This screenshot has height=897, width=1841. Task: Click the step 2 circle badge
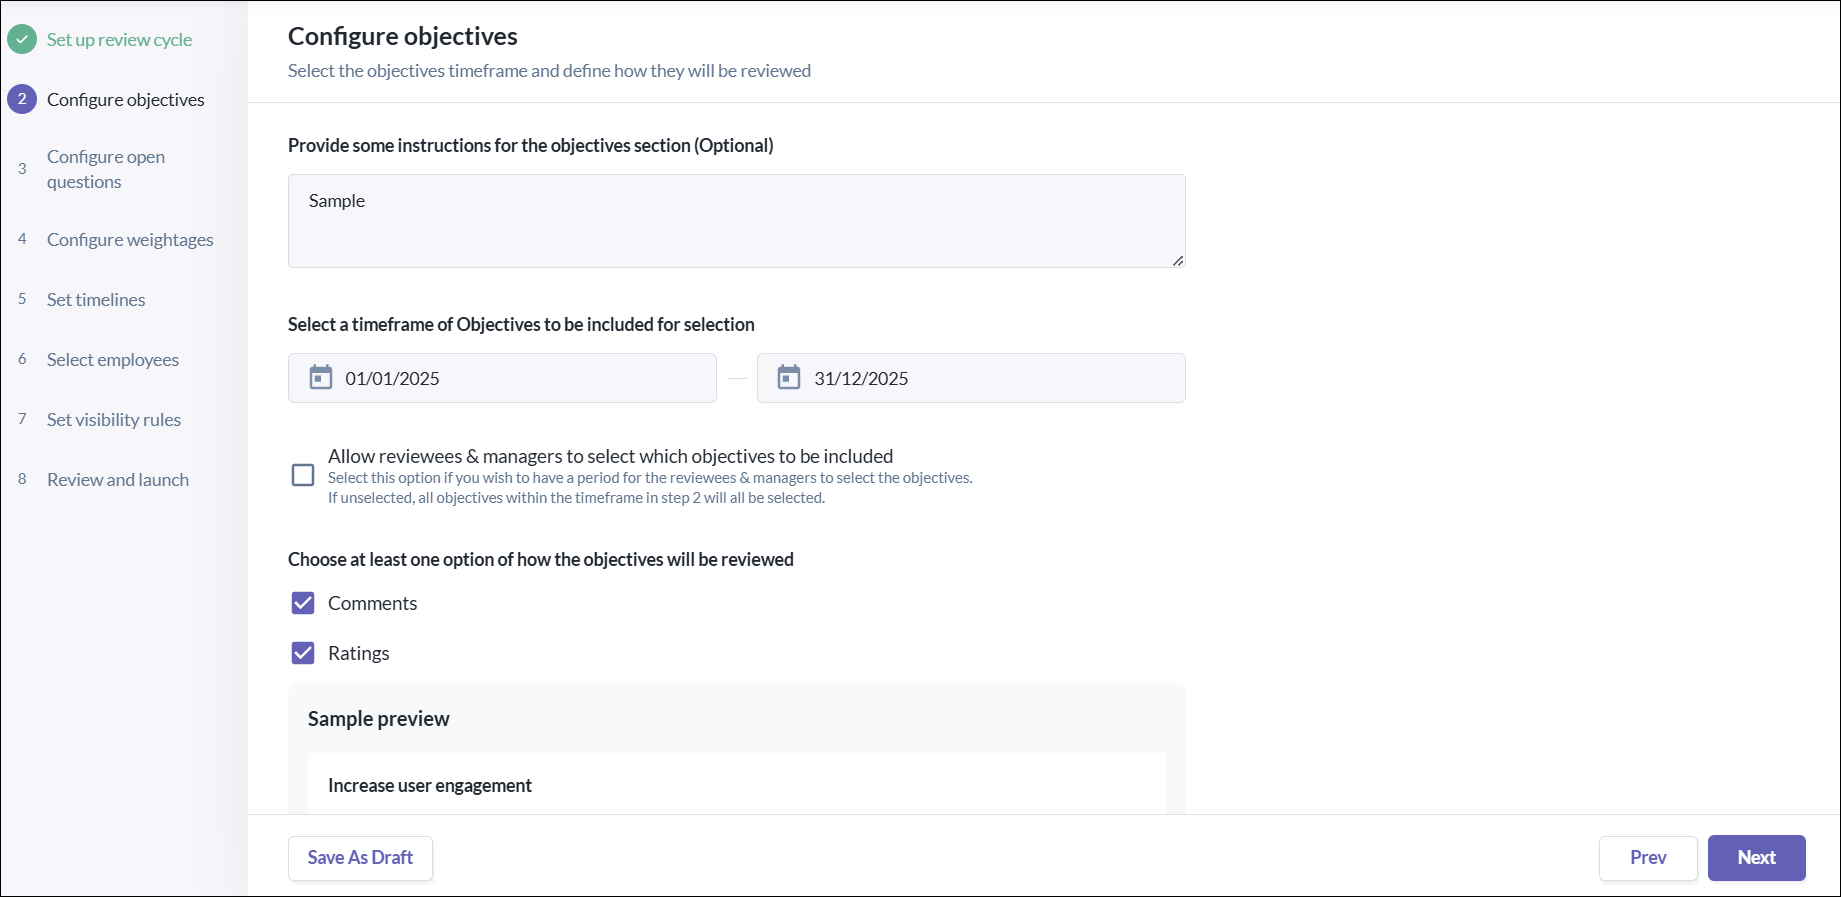click(x=22, y=99)
